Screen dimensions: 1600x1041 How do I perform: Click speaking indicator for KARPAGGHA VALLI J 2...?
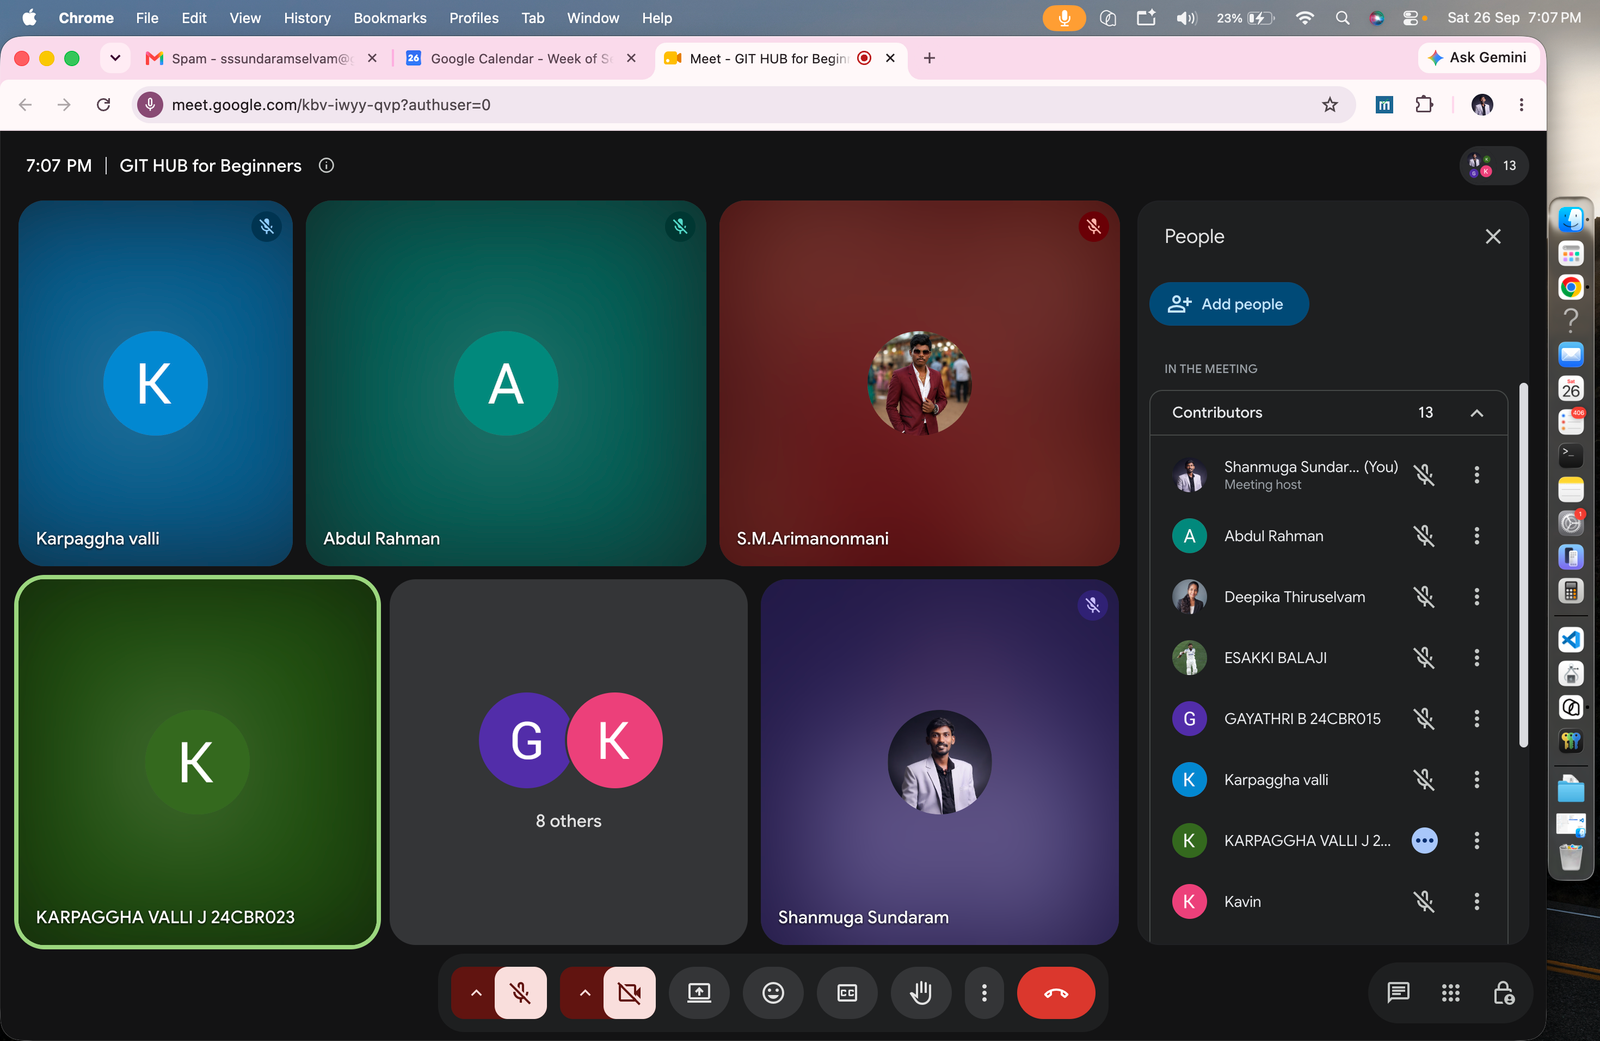pyautogui.click(x=1425, y=841)
